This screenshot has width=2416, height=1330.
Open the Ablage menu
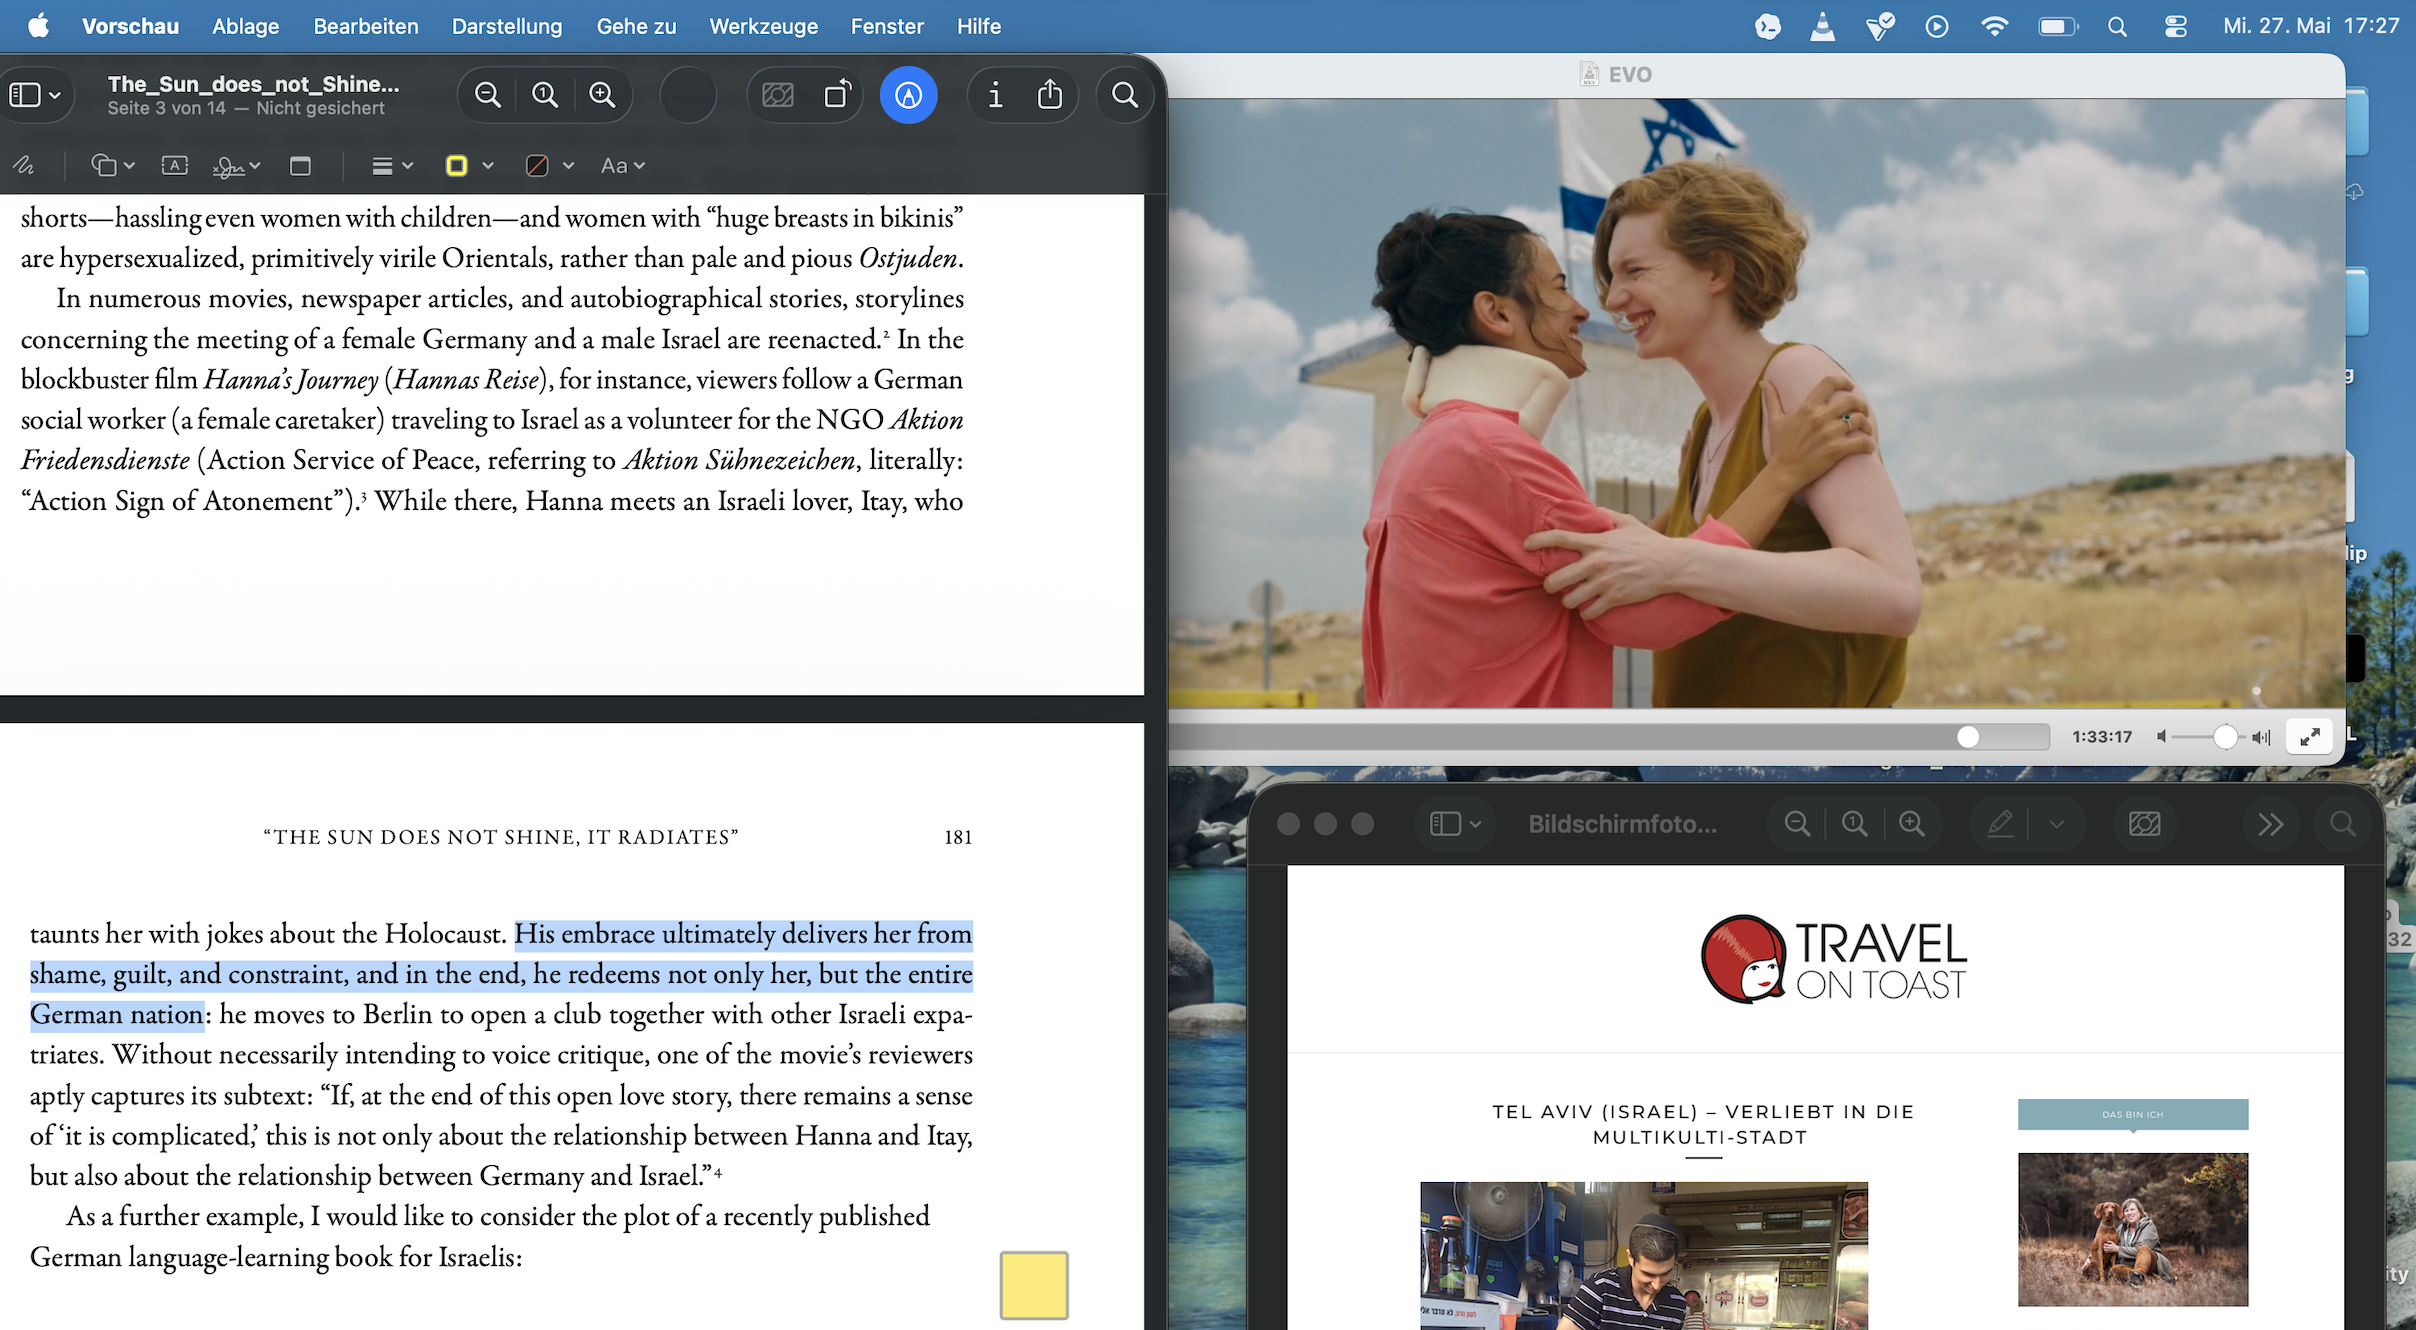point(246,26)
